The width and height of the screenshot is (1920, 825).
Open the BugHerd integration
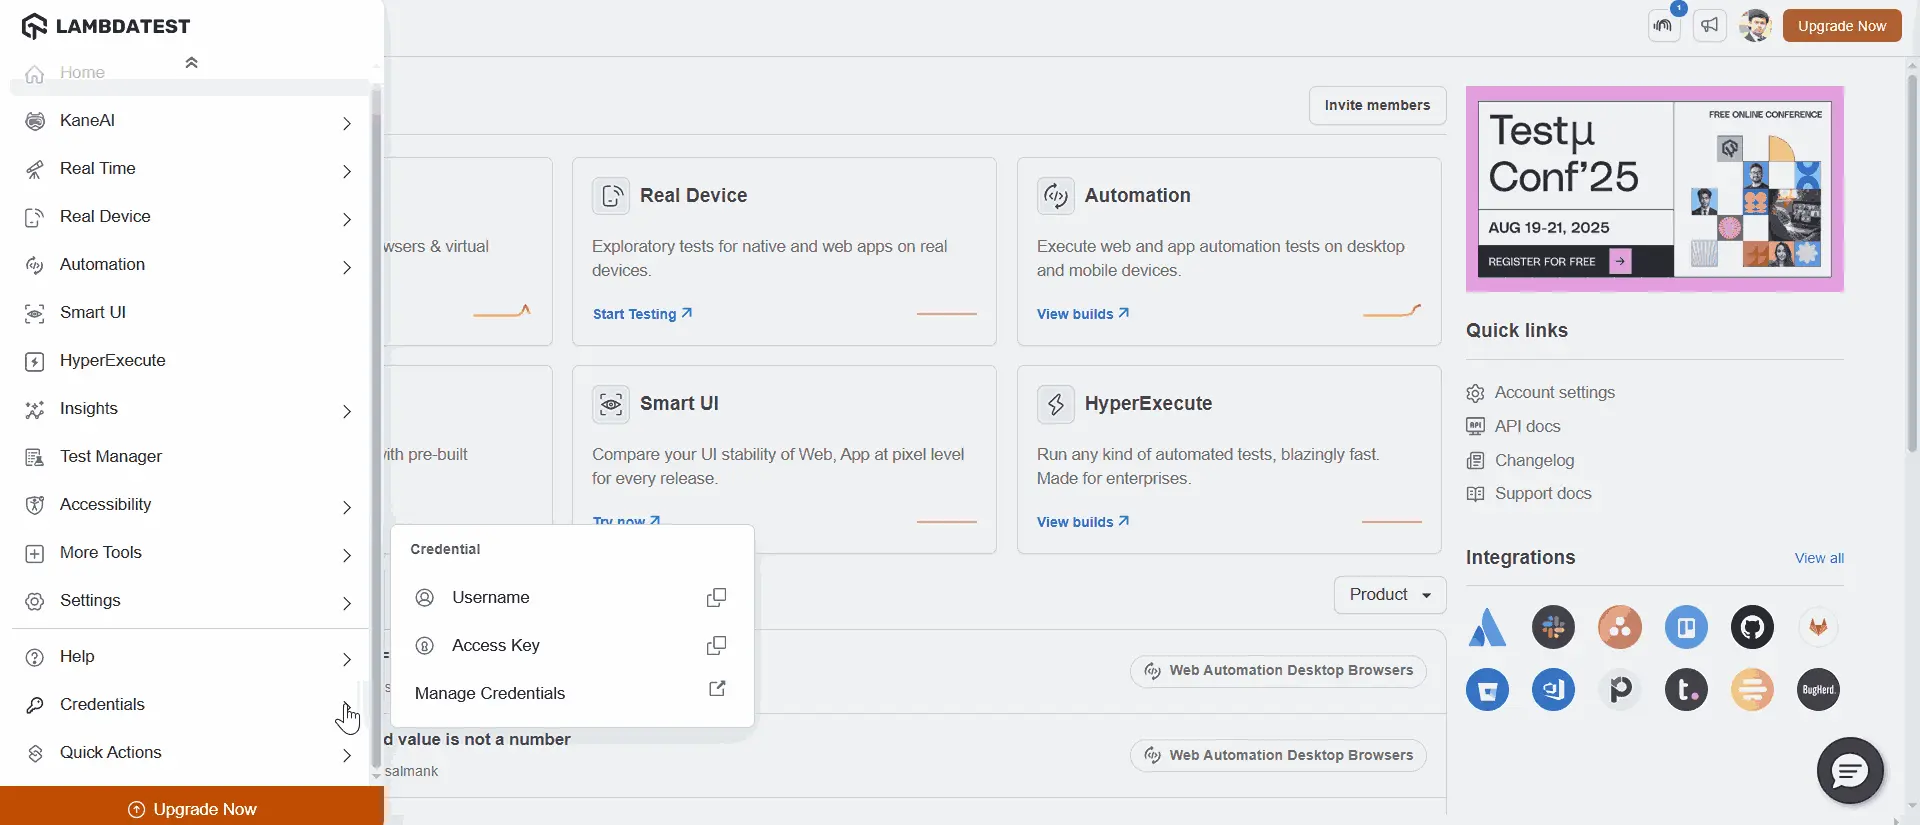point(1818,689)
